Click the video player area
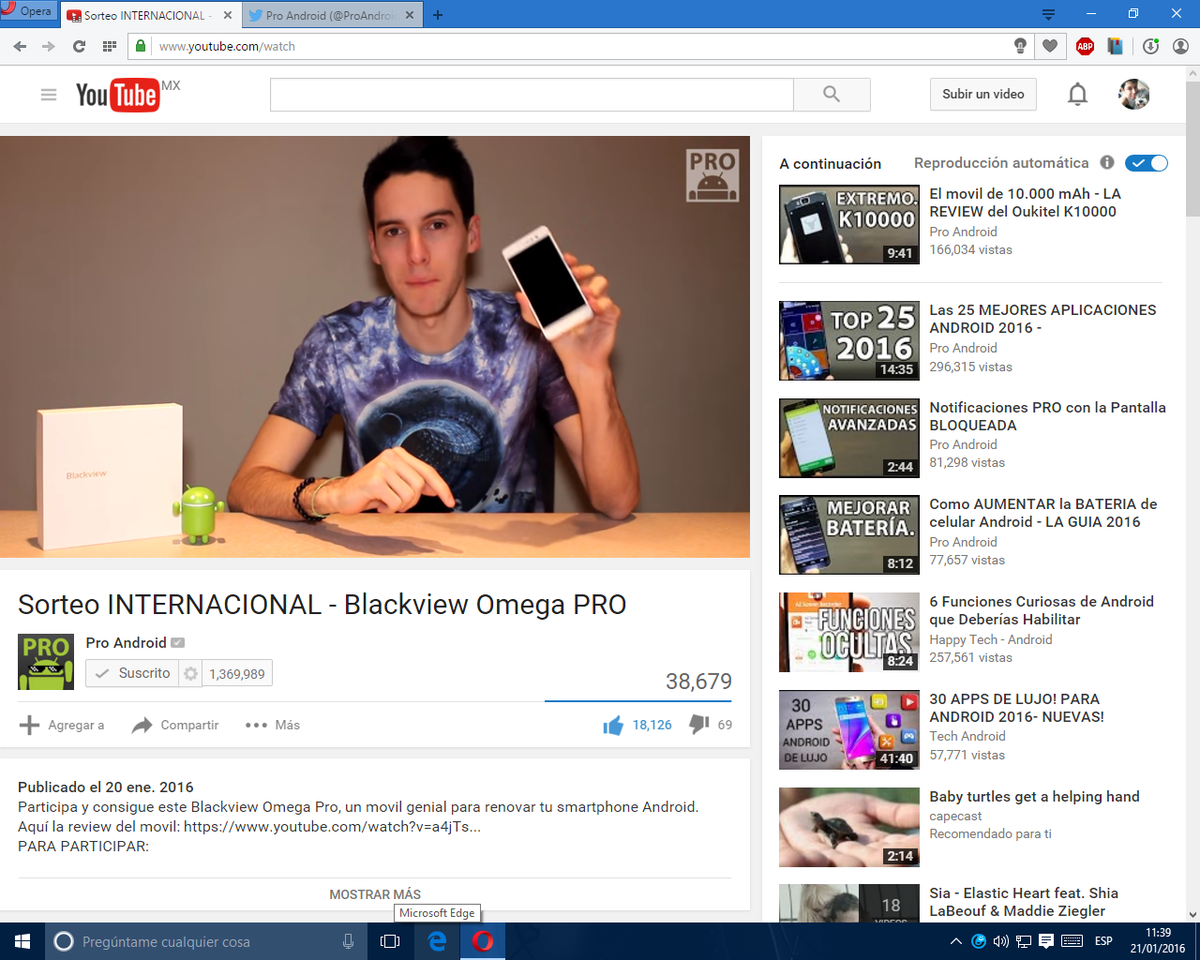Image resolution: width=1200 pixels, height=960 pixels. (375, 346)
